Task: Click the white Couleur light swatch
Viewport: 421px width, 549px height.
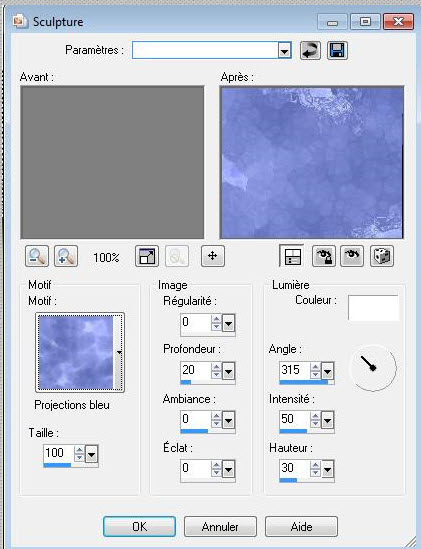Action: 373,307
